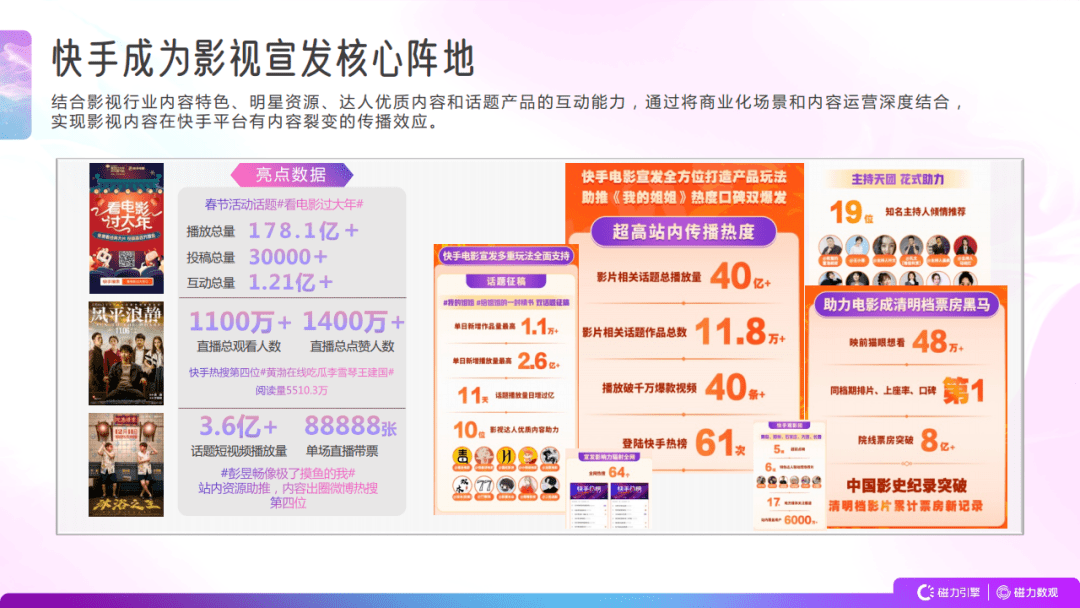The height and width of the screenshot is (608, 1080).
Task: Select the 178.1亿+ playback value
Action: tap(304, 231)
